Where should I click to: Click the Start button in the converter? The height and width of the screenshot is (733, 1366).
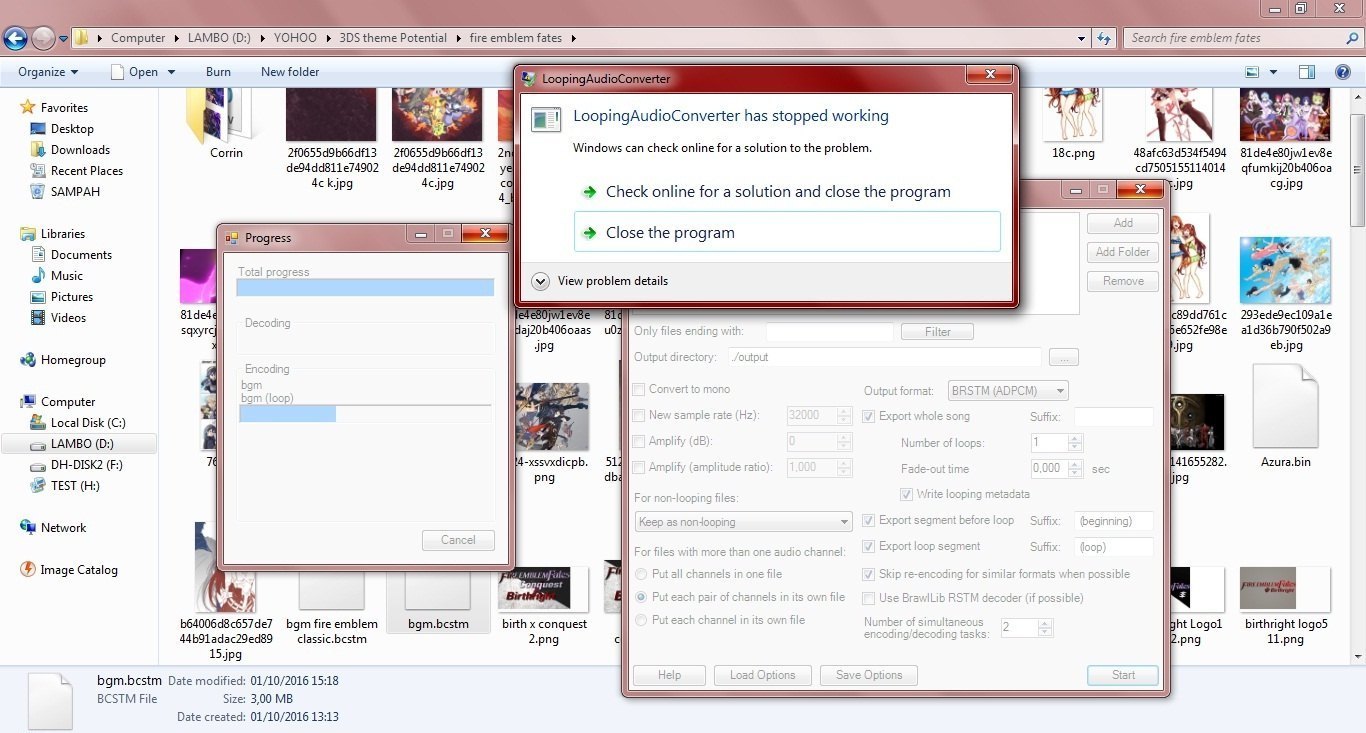(x=1123, y=675)
